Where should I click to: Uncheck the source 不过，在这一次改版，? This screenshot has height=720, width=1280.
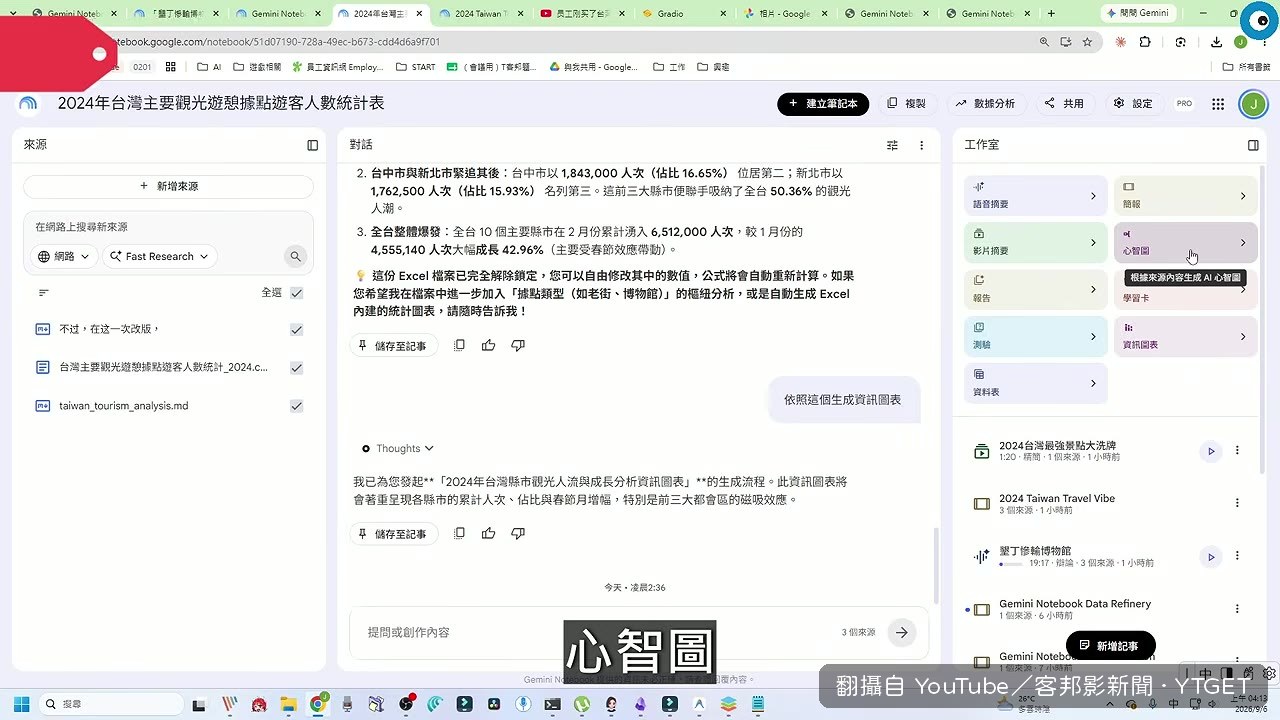point(296,330)
